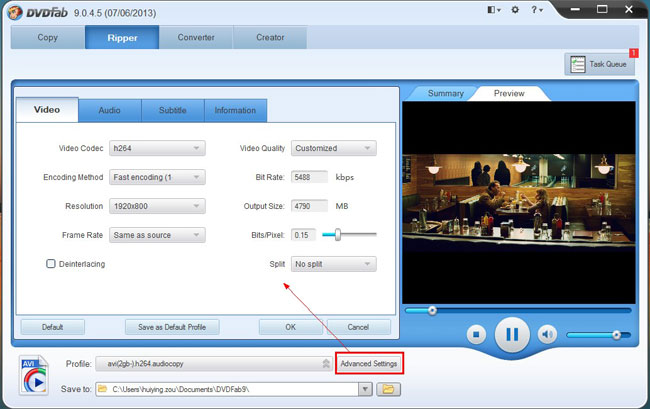This screenshot has width=650, height=409.
Task: Open the Information tab
Action: click(x=235, y=110)
